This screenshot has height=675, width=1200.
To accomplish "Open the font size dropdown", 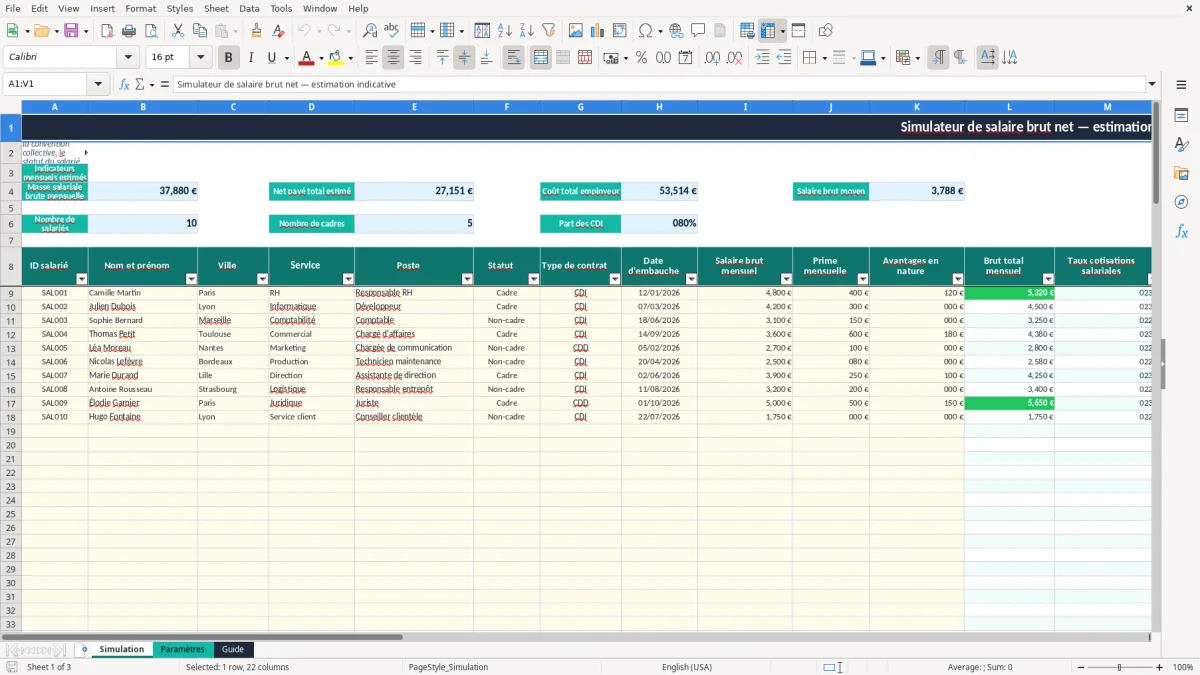I will pos(200,58).
